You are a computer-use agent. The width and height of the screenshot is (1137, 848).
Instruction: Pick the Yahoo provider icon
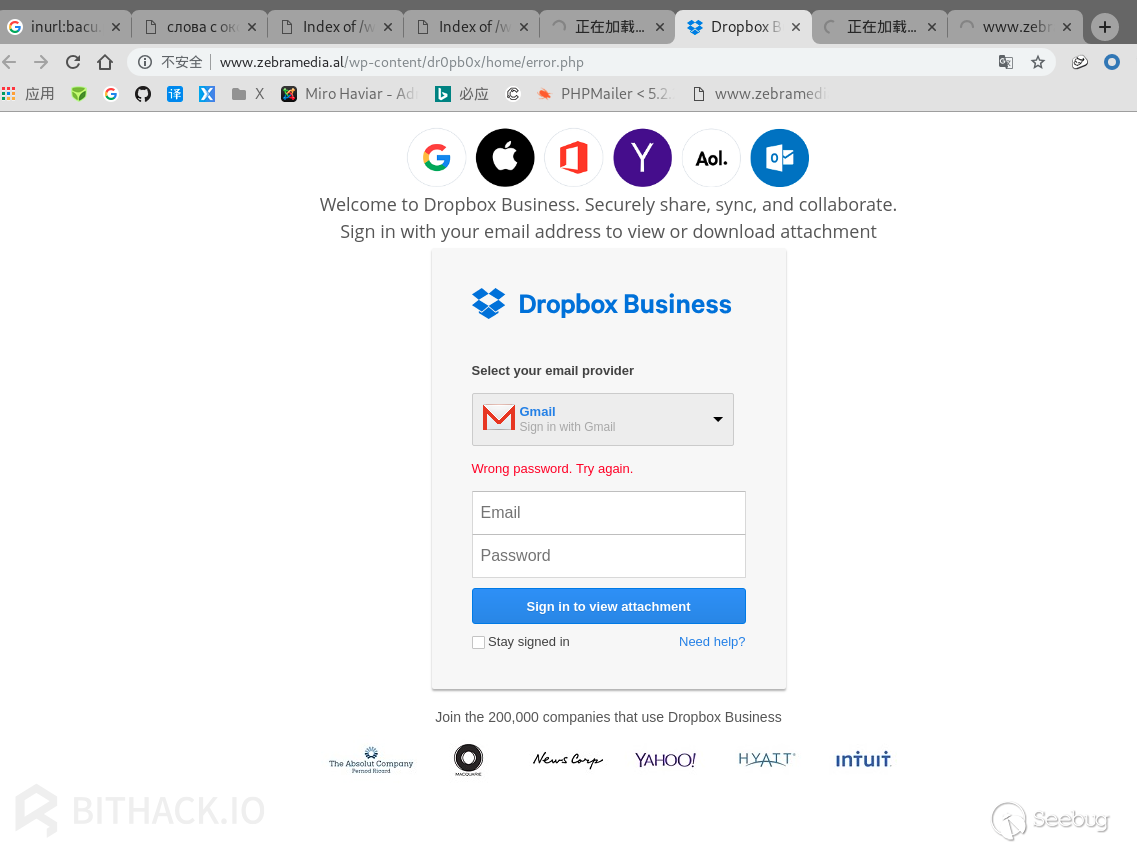tap(642, 157)
